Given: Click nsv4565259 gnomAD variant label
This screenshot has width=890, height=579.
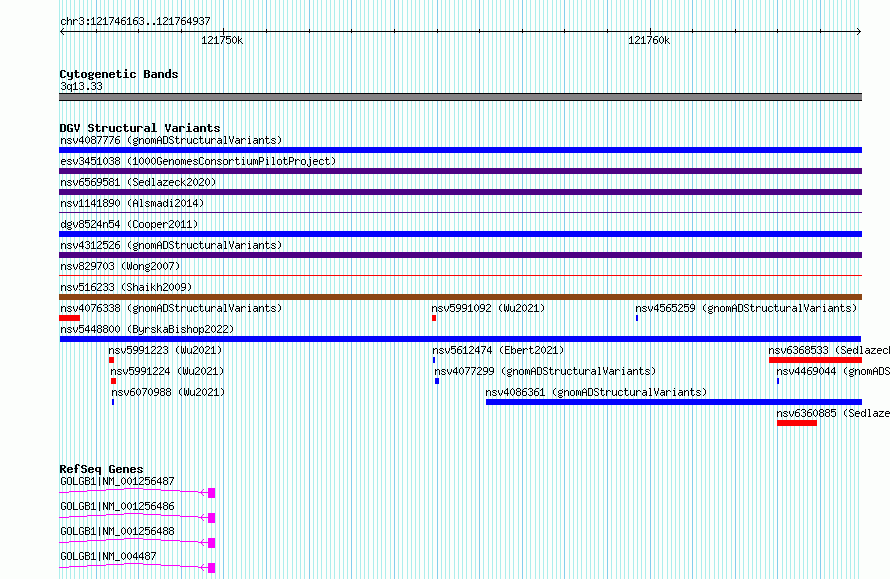Looking at the screenshot, I should click(x=746, y=308).
